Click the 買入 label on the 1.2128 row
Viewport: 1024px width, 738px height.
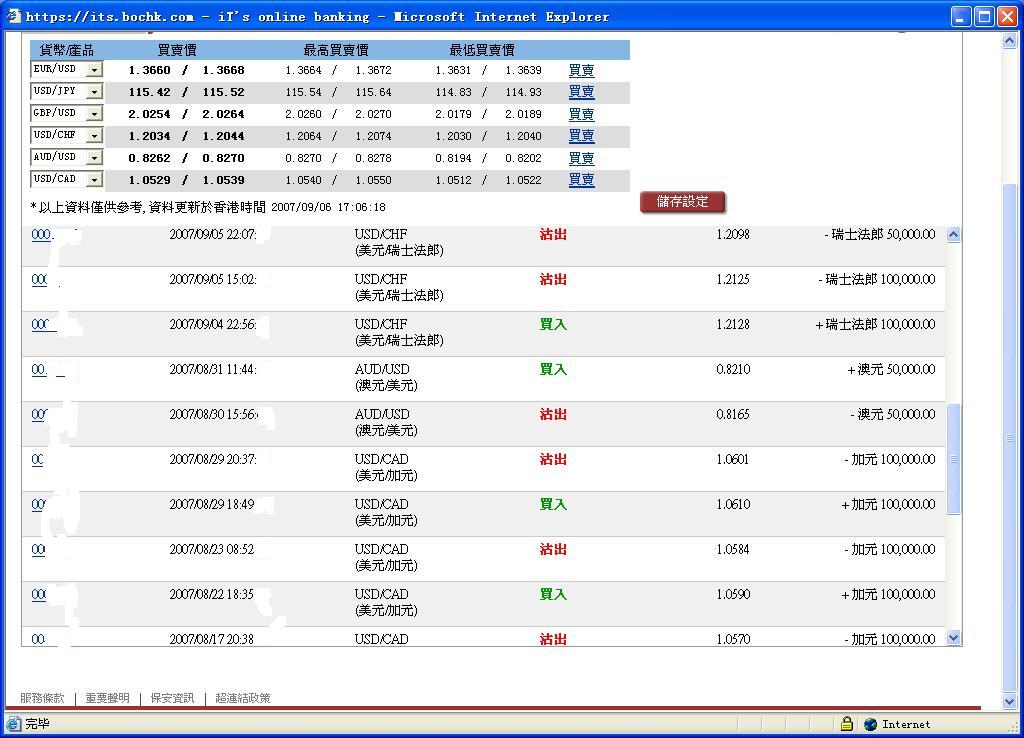[x=553, y=325]
